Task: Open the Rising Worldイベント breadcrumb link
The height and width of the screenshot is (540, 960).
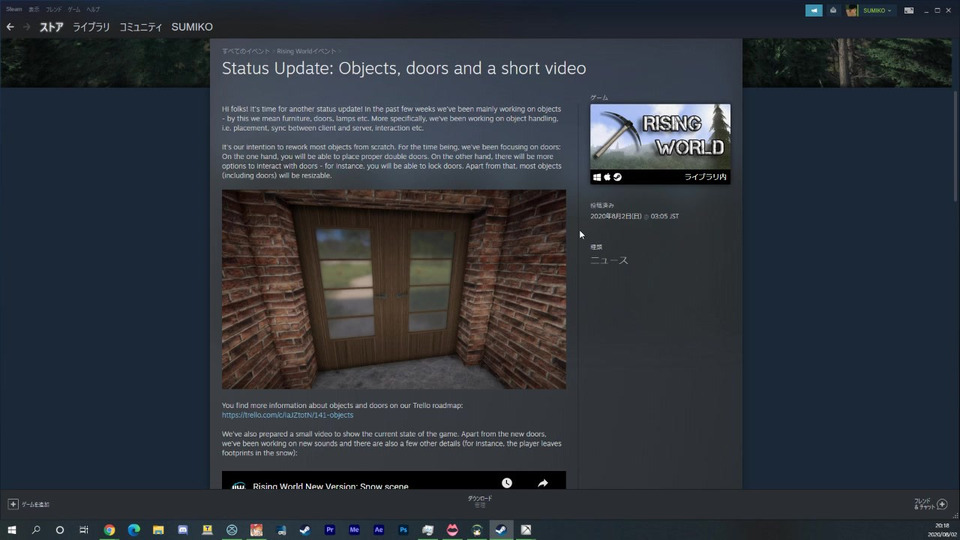Action: [x=306, y=51]
